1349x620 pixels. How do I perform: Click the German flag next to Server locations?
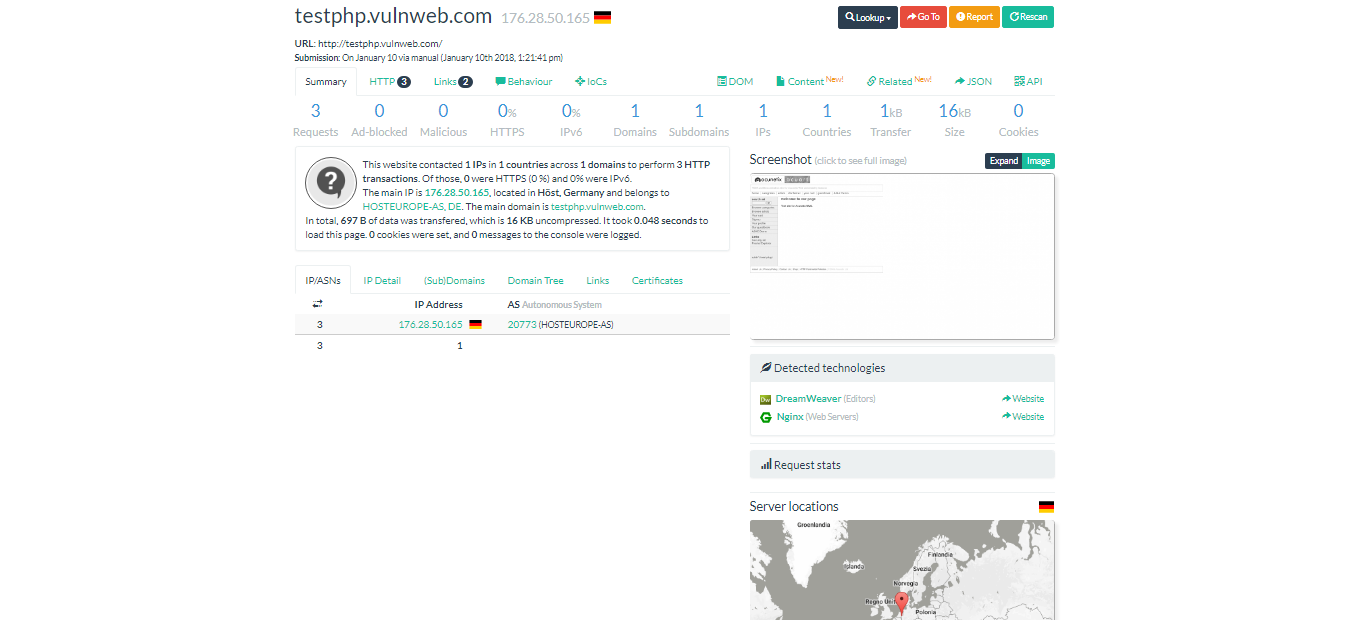(x=1046, y=507)
